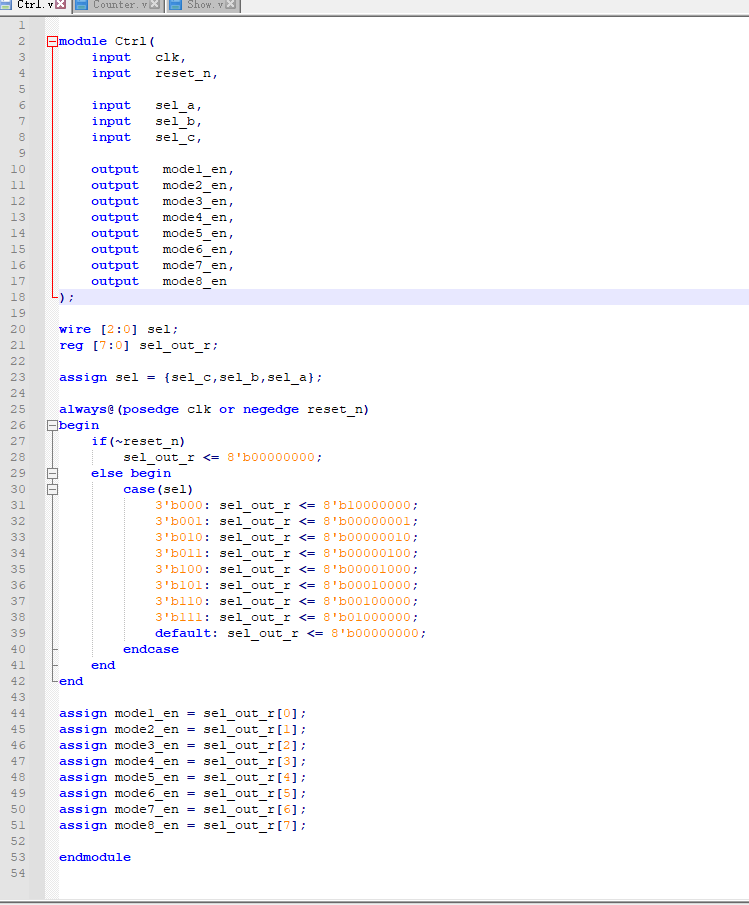Click the 'sel_a,' port name
Screen dimensions: 749x905
click(178, 106)
